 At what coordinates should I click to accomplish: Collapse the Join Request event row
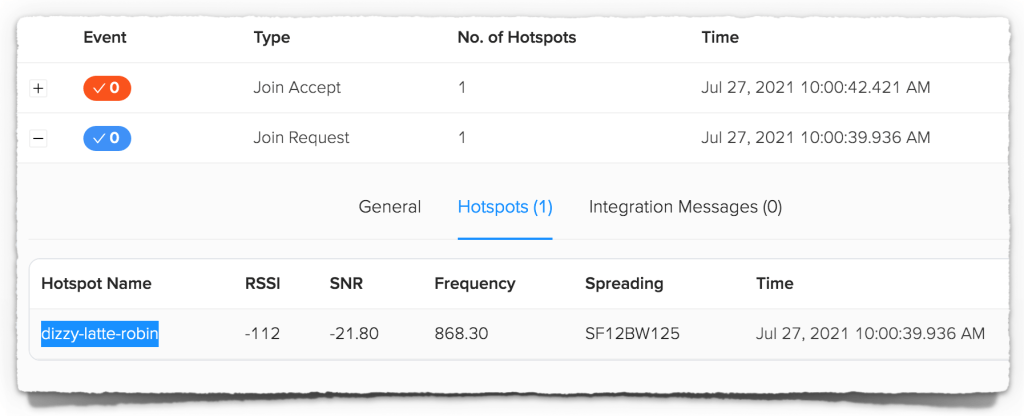[39, 138]
